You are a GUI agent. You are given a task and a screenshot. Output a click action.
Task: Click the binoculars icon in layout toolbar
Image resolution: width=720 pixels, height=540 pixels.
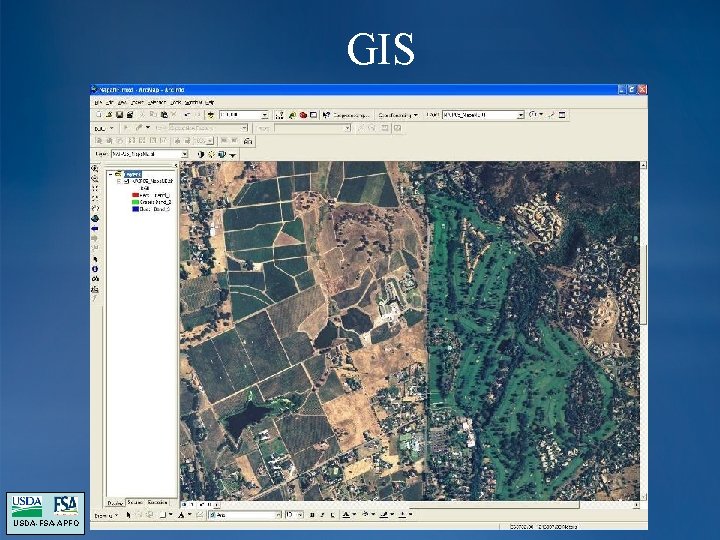248,141
